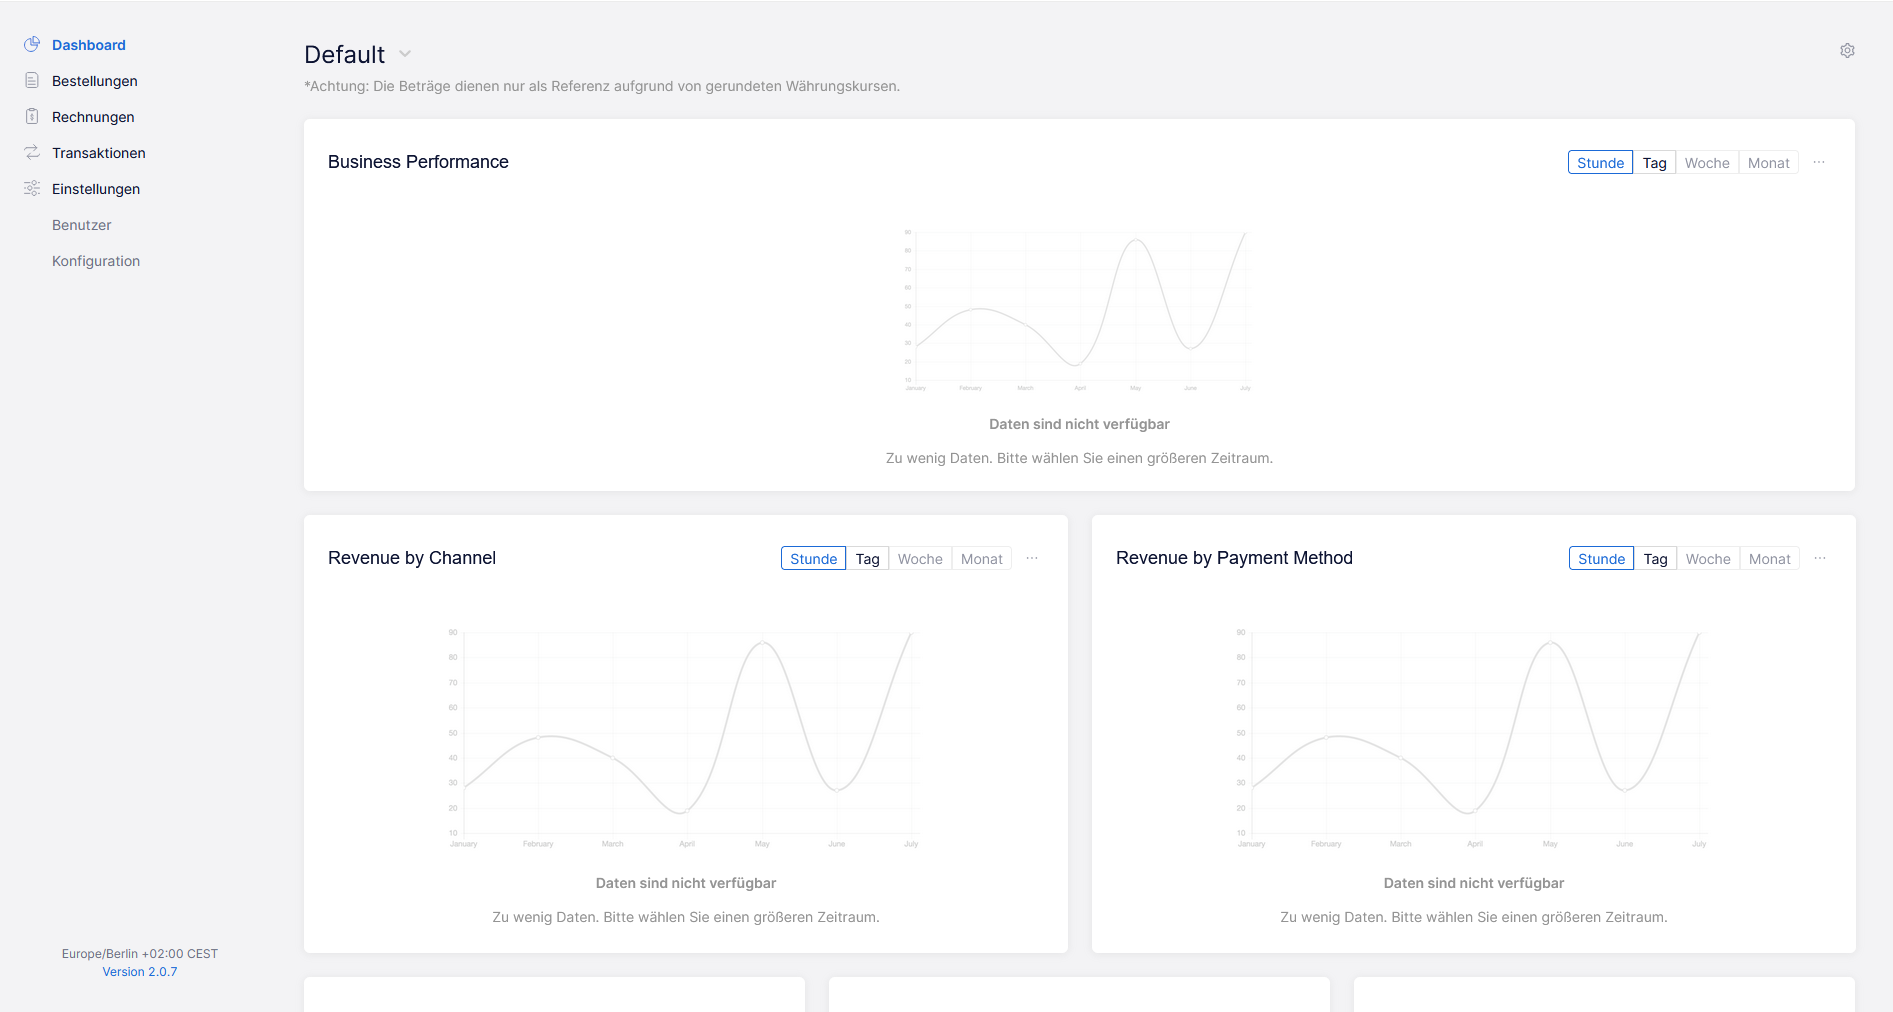Select Tag in Business Performance range
This screenshot has height=1012, width=1893.
[x=1654, y=163]
